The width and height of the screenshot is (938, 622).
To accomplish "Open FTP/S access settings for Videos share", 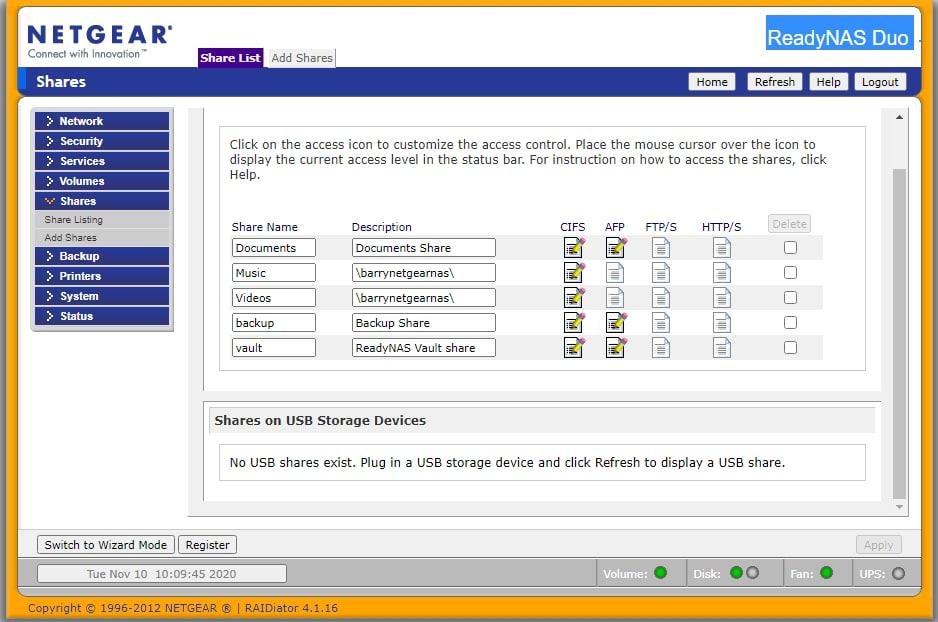I will (x=660, y=298).
